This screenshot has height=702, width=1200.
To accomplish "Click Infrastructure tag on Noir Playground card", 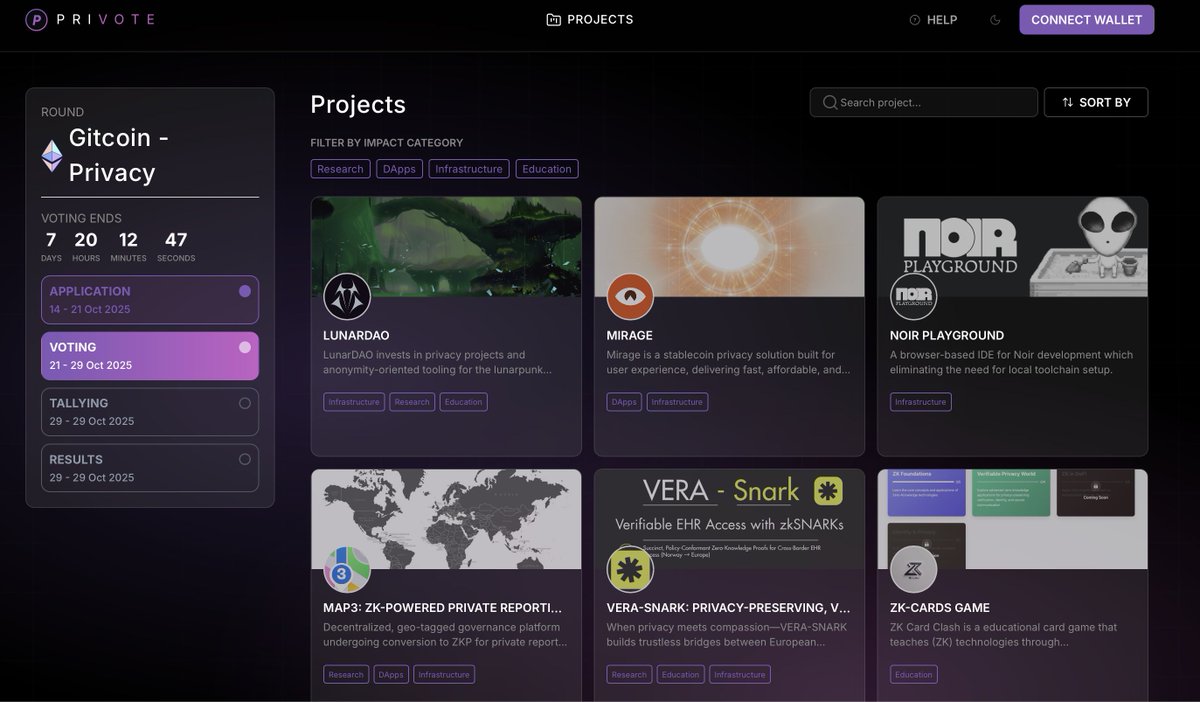I will click(x=920, y=402).
